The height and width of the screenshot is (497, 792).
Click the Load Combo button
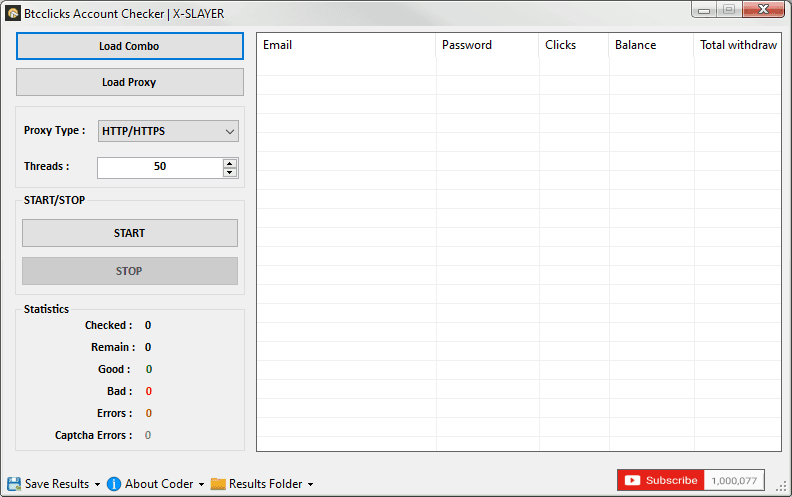pyautogui.click(x=129, y=46)
